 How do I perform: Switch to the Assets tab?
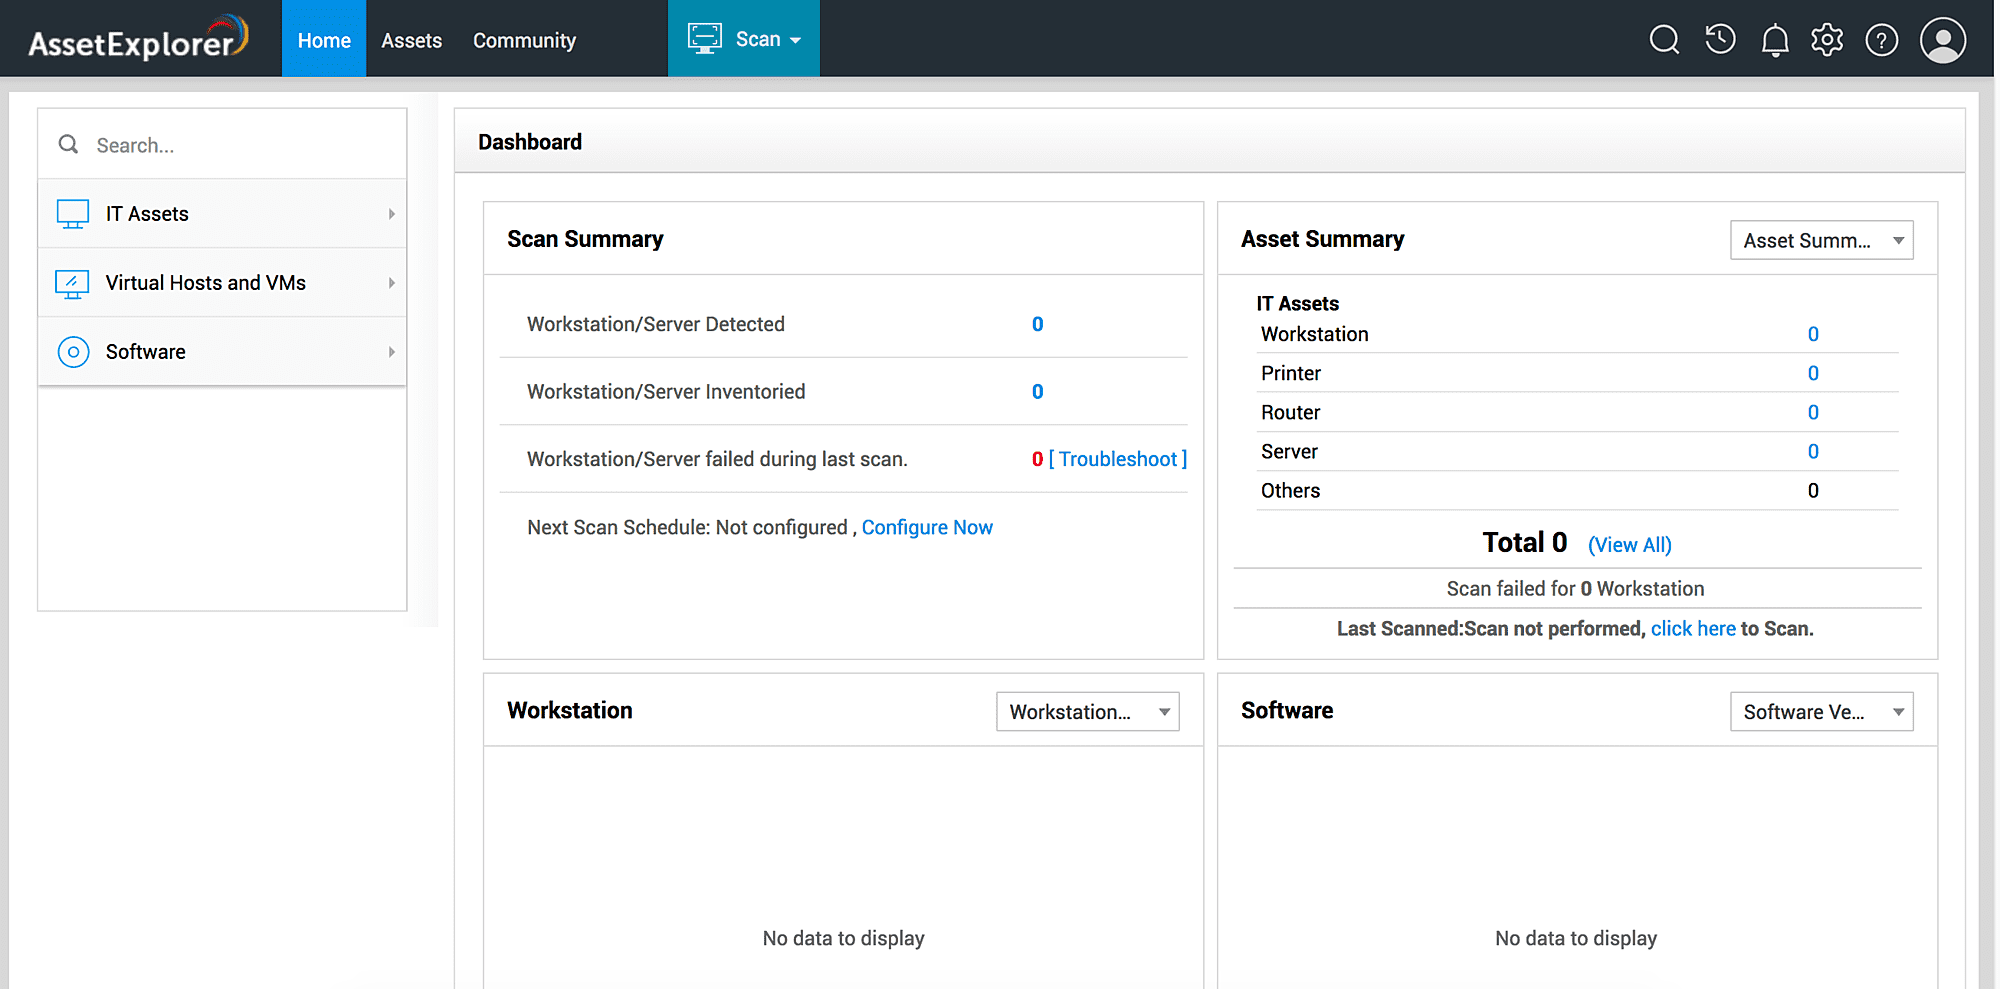point(411,40)
